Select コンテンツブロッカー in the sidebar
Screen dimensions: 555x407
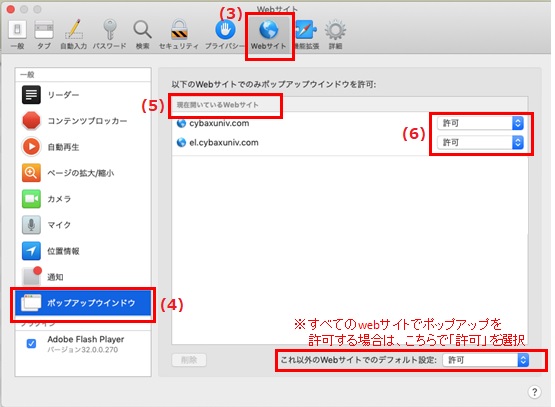click(83, 121)
